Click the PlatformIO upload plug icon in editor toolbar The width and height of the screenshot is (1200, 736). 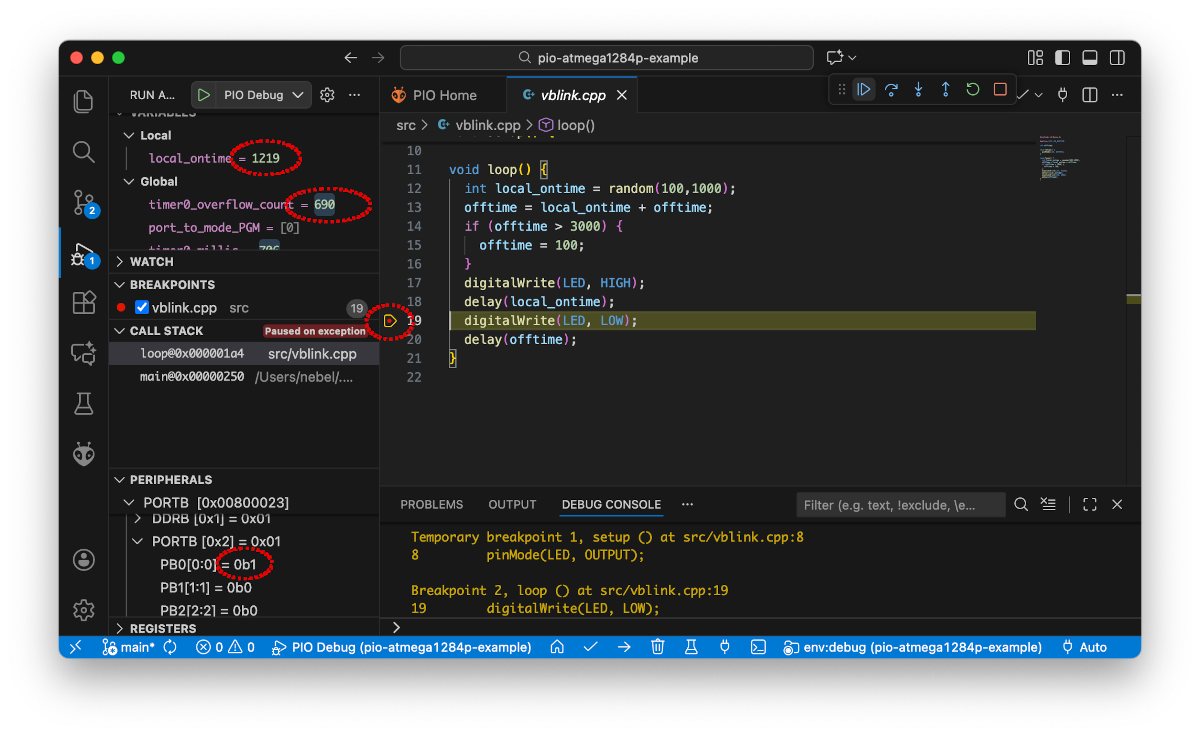[1063, 95]
